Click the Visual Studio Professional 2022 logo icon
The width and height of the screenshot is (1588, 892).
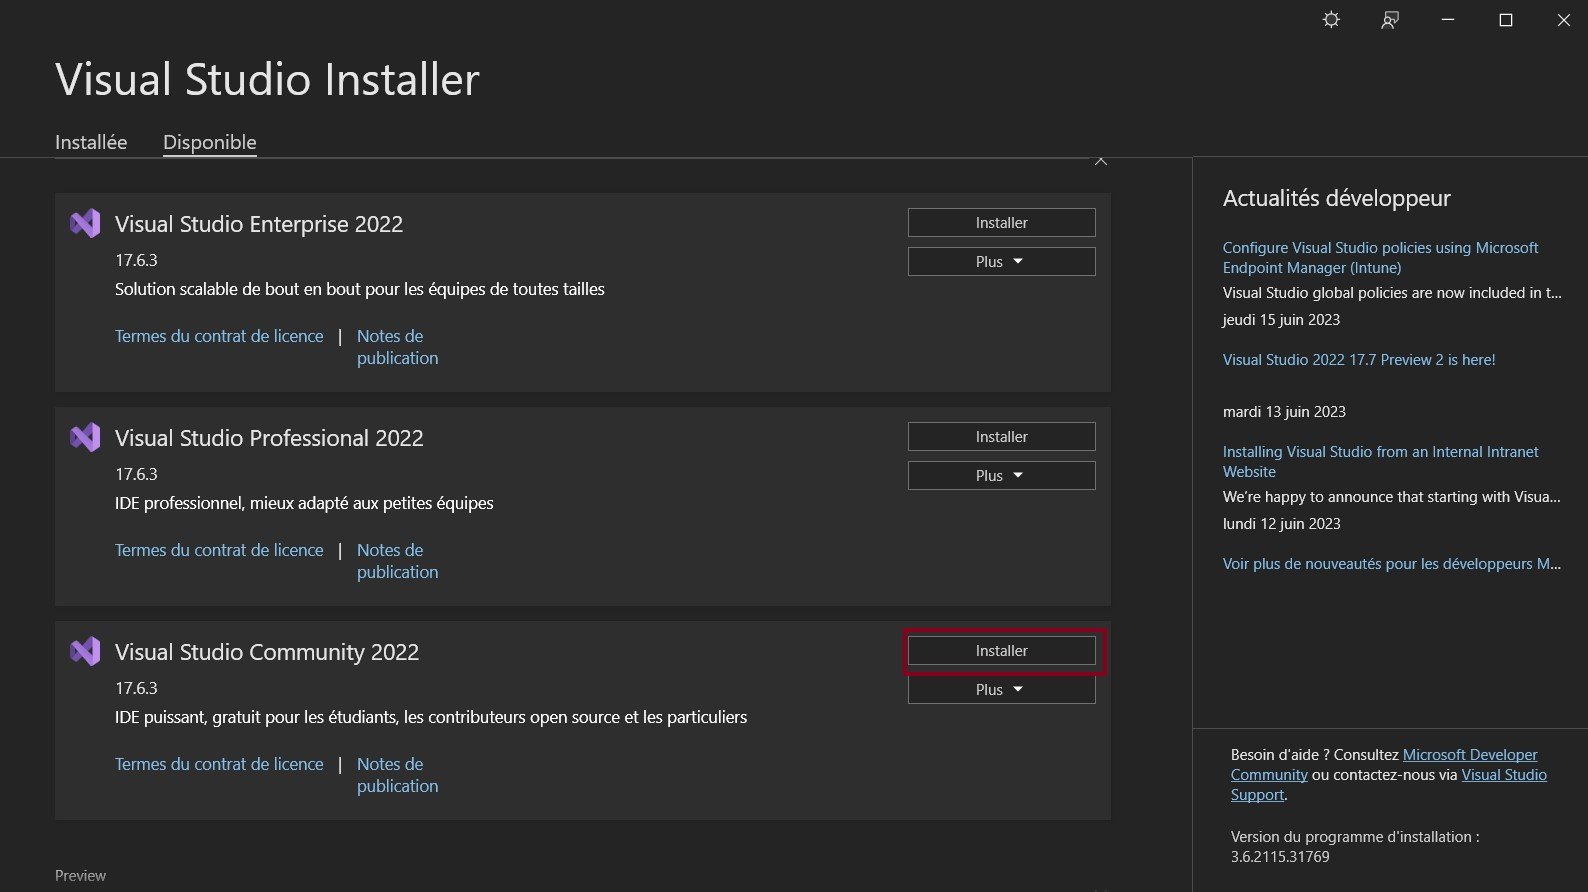(x=85, y=437)
